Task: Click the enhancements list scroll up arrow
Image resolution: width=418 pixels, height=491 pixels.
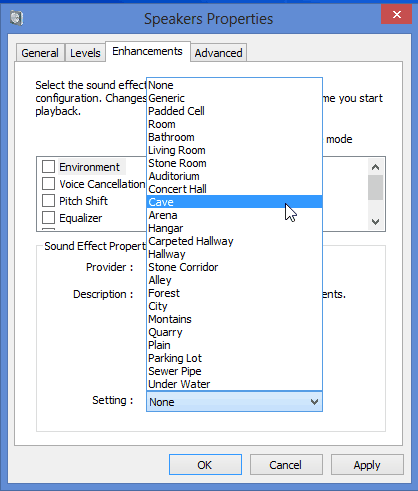Action: point(376,167)
